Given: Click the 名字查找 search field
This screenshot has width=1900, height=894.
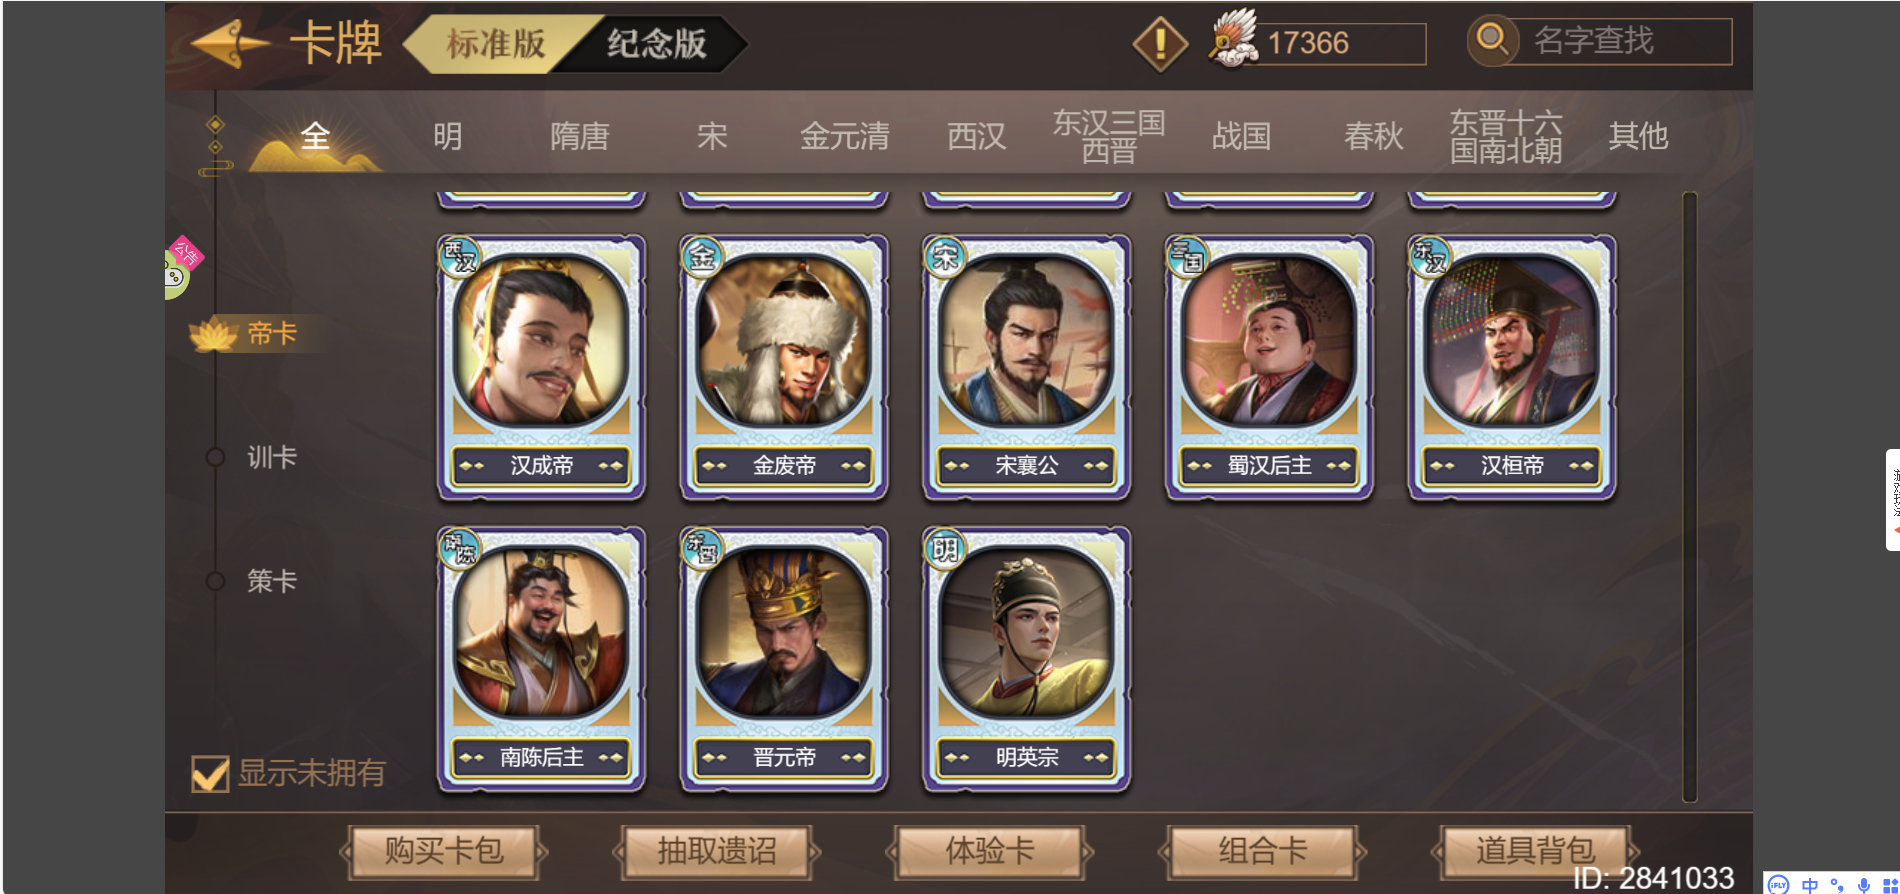Looking at the screenshot, I should point(1621,41).
